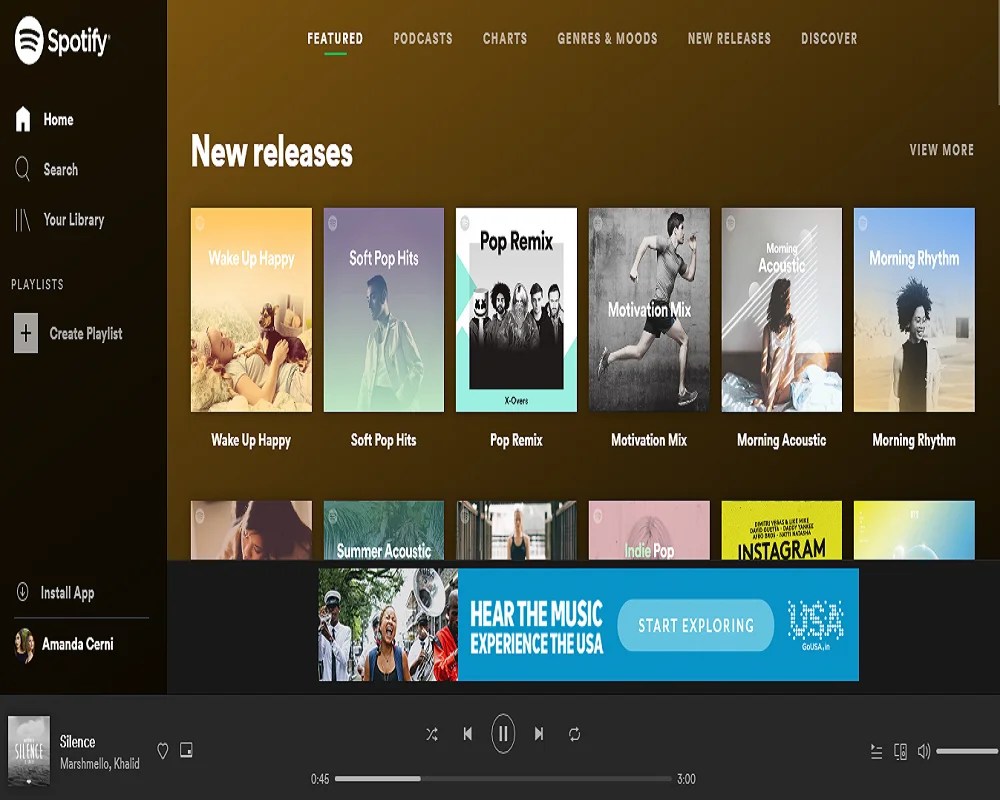Switch to the Charts tab

pyautogui.click(x=505, y=38)
